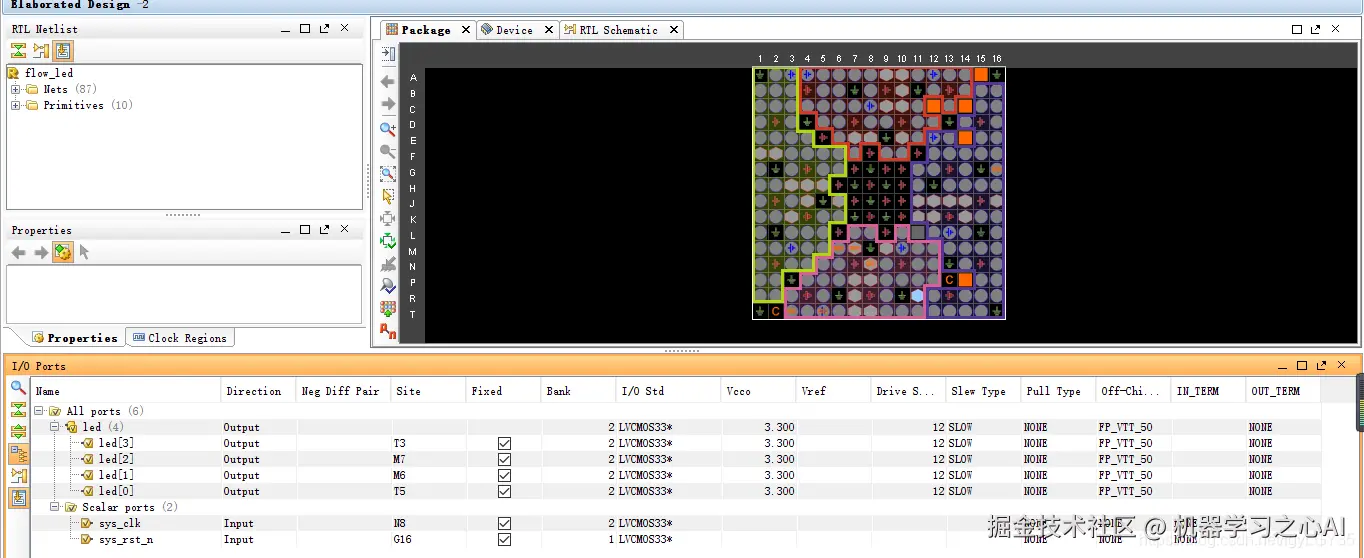
Task: Collapse all in RTL Netlist toolbar
Action: click(19, 51)
